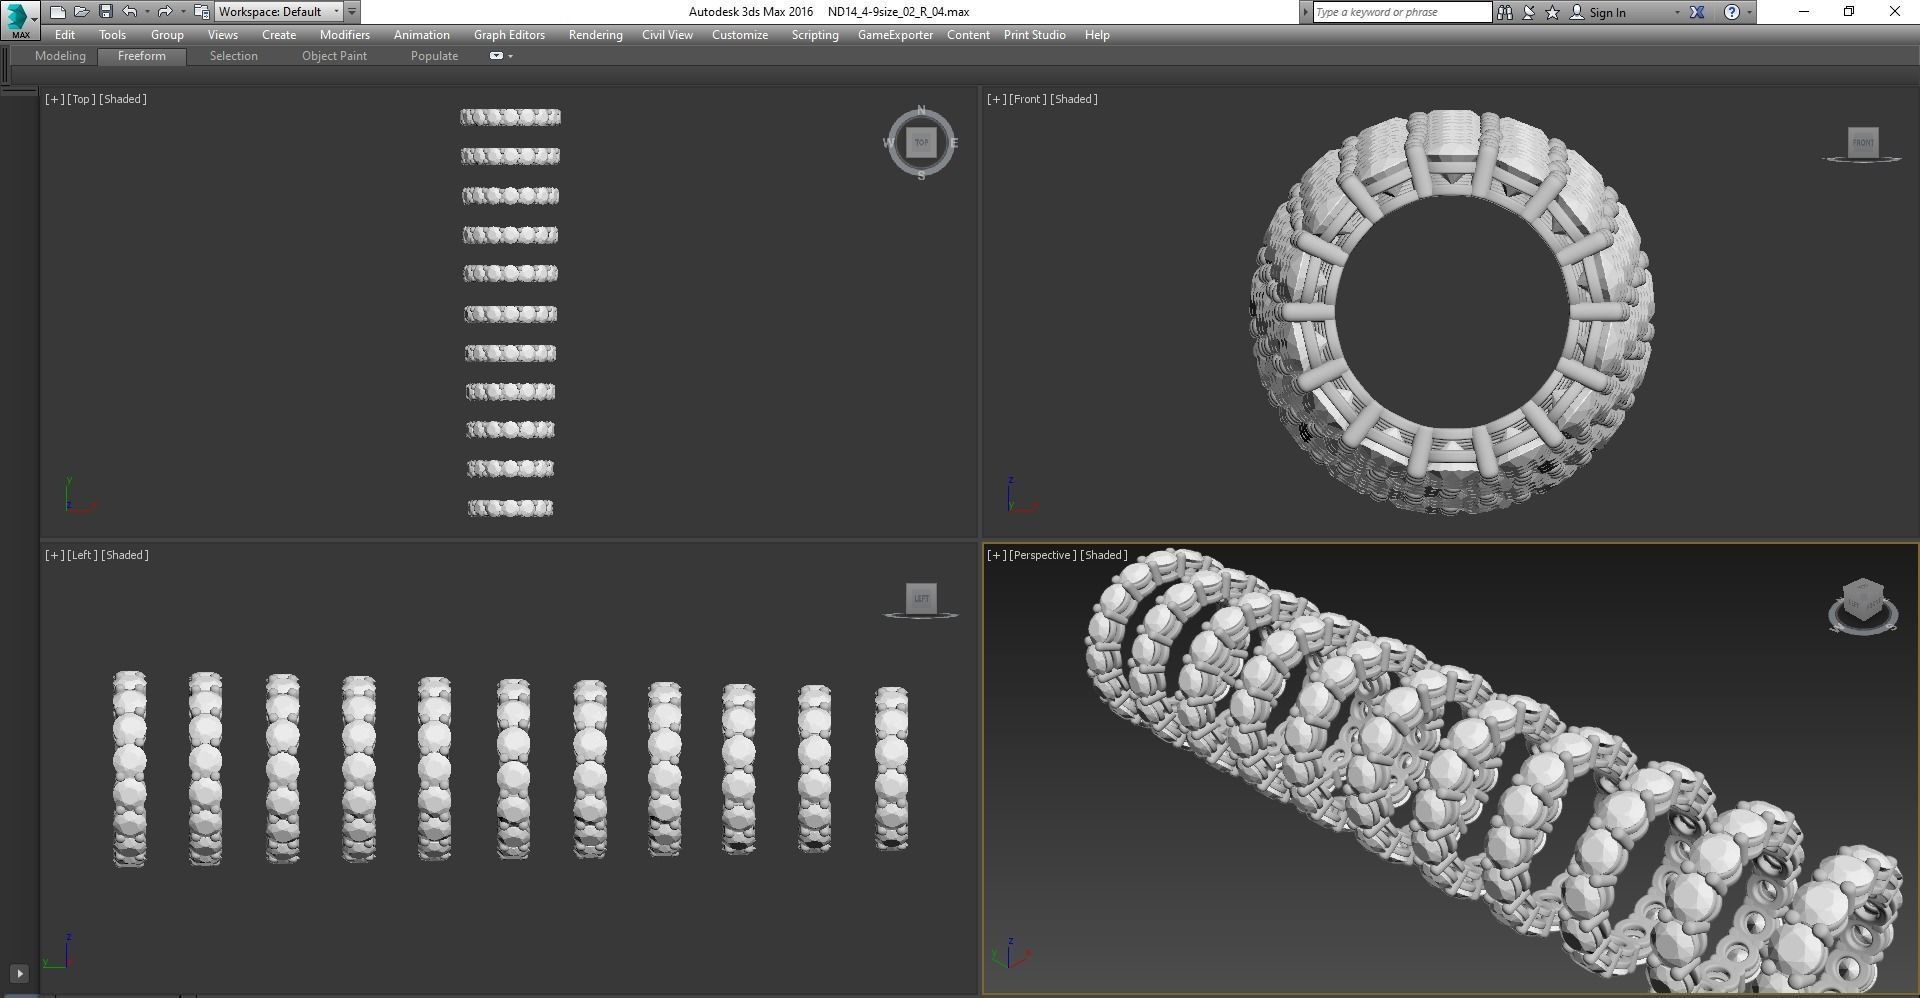
Task: Open the GameExporter menu
Action: pyautogui.click(x=895, y=35)
